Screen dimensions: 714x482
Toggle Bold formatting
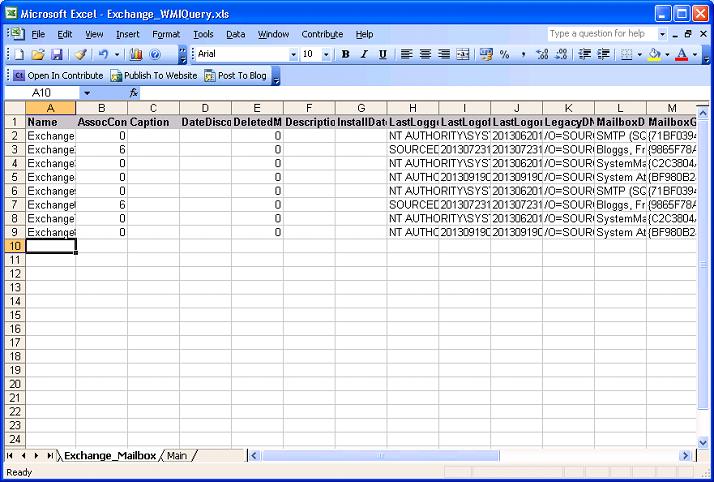pyautogui.click(x=345, y=54)
